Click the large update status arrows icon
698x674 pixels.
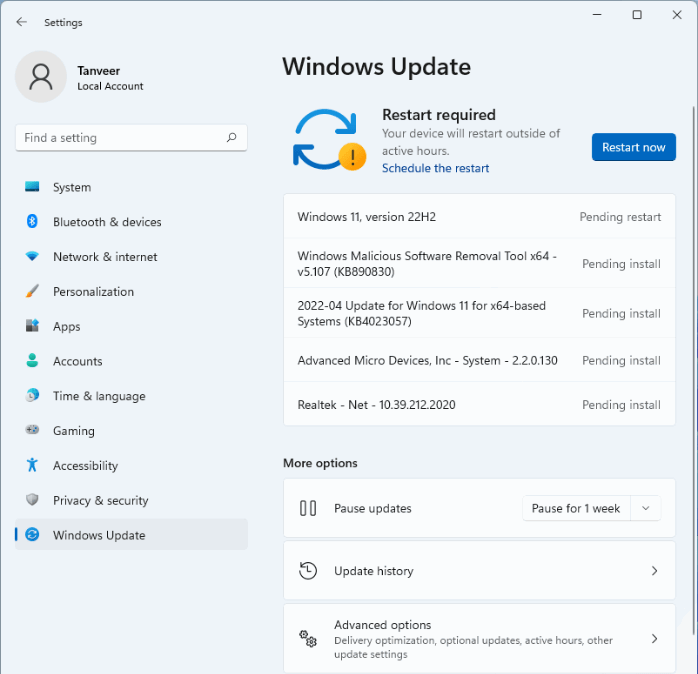(x=329, y=140)
